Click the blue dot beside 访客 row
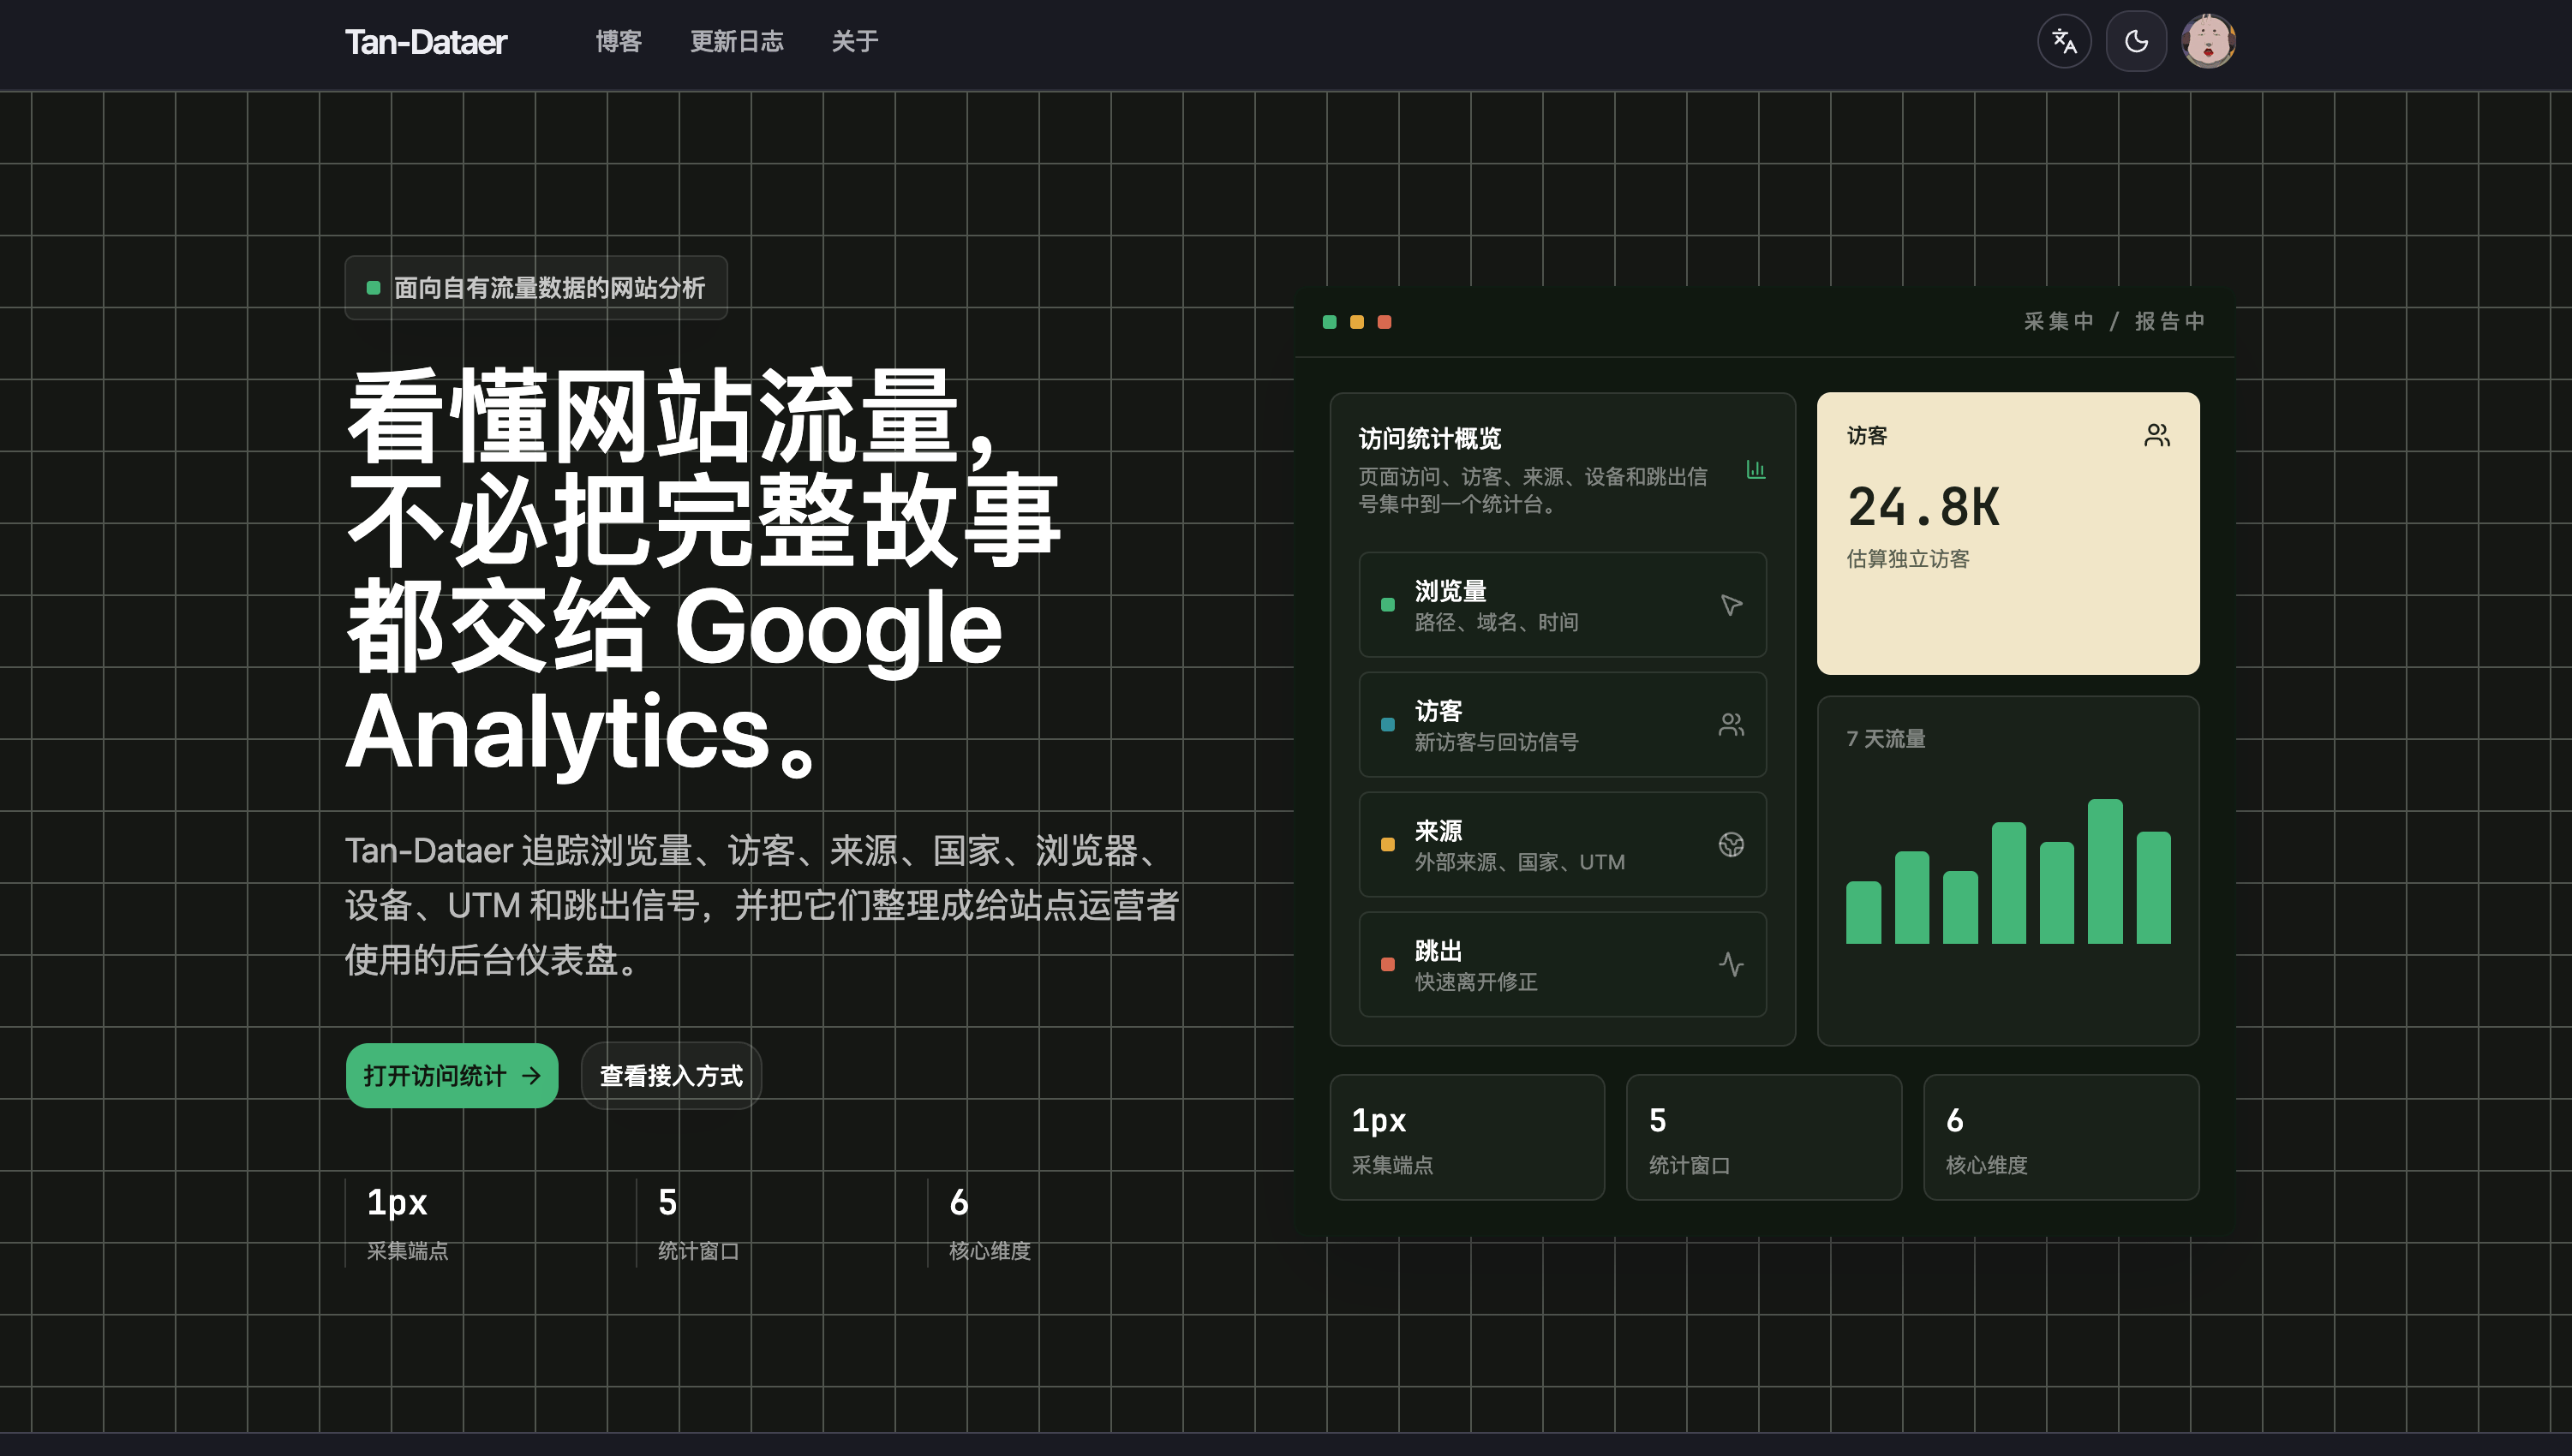Image resolution: width=2572 pixels, height=1456 pixels. point(1388,725)
